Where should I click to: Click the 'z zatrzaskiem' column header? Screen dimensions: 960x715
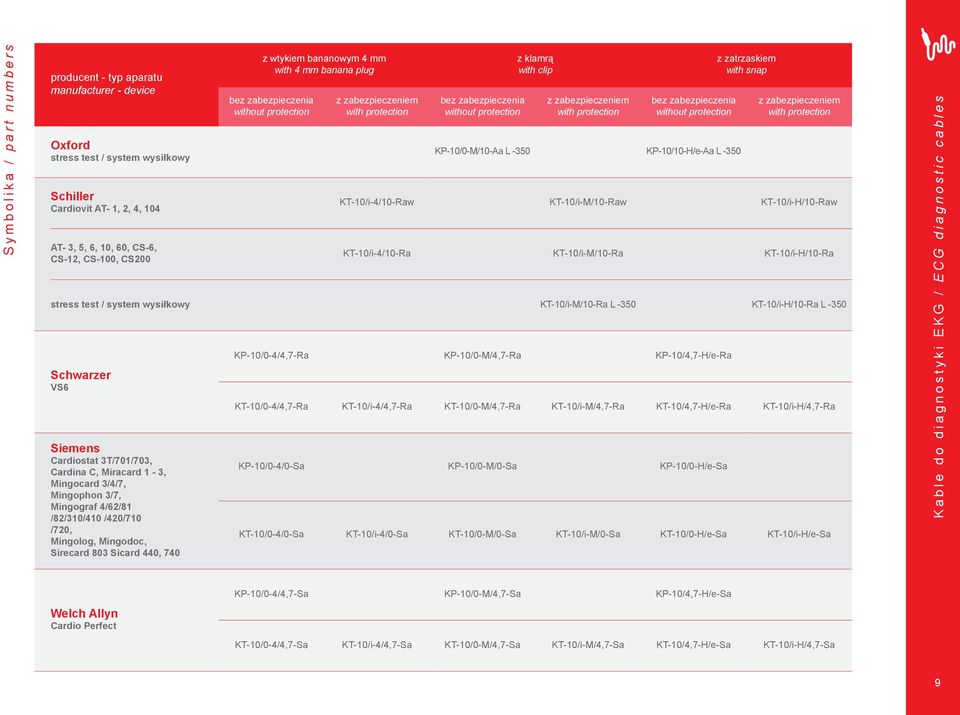(746, 59)
